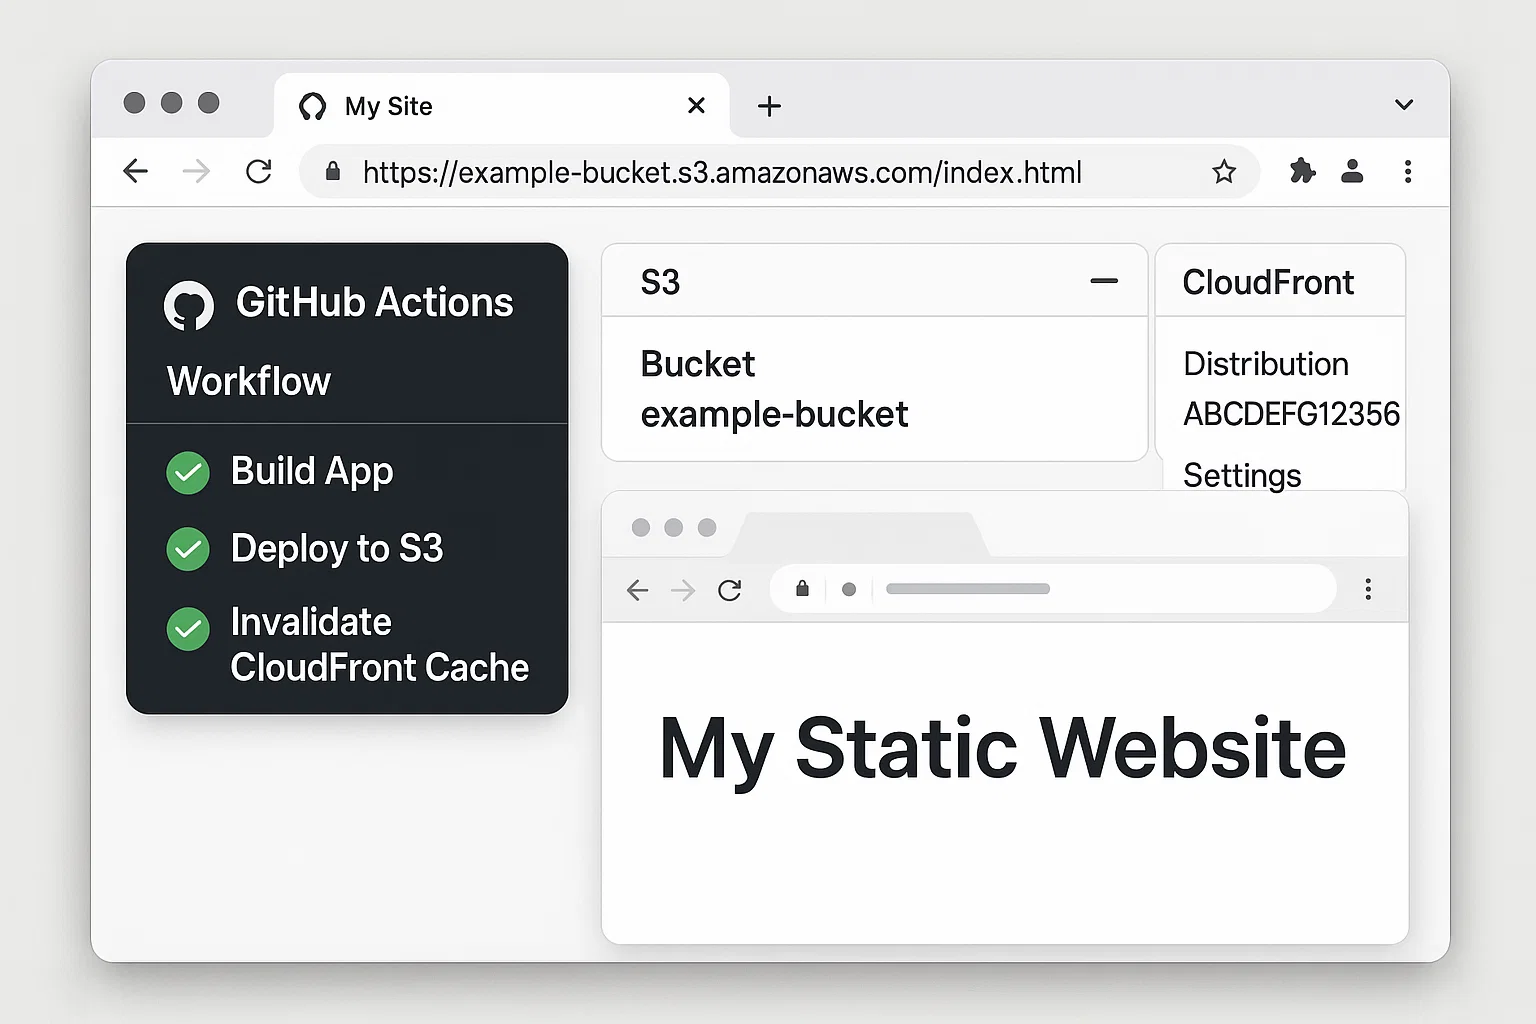Close the My Site tab

coord(697,105)
